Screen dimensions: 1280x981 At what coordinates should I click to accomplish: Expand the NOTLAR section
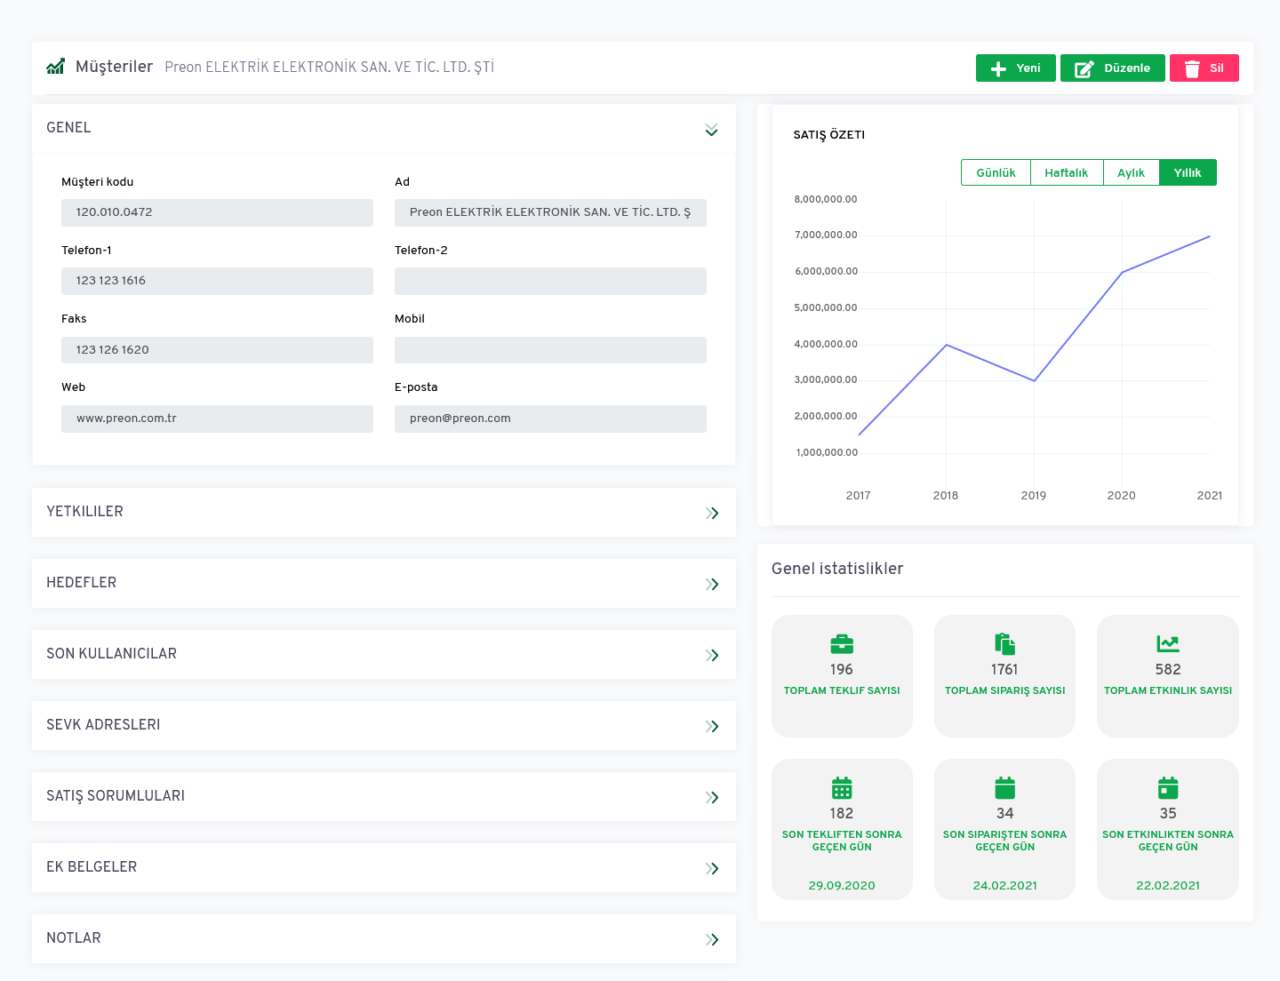(x=712, y=939)
